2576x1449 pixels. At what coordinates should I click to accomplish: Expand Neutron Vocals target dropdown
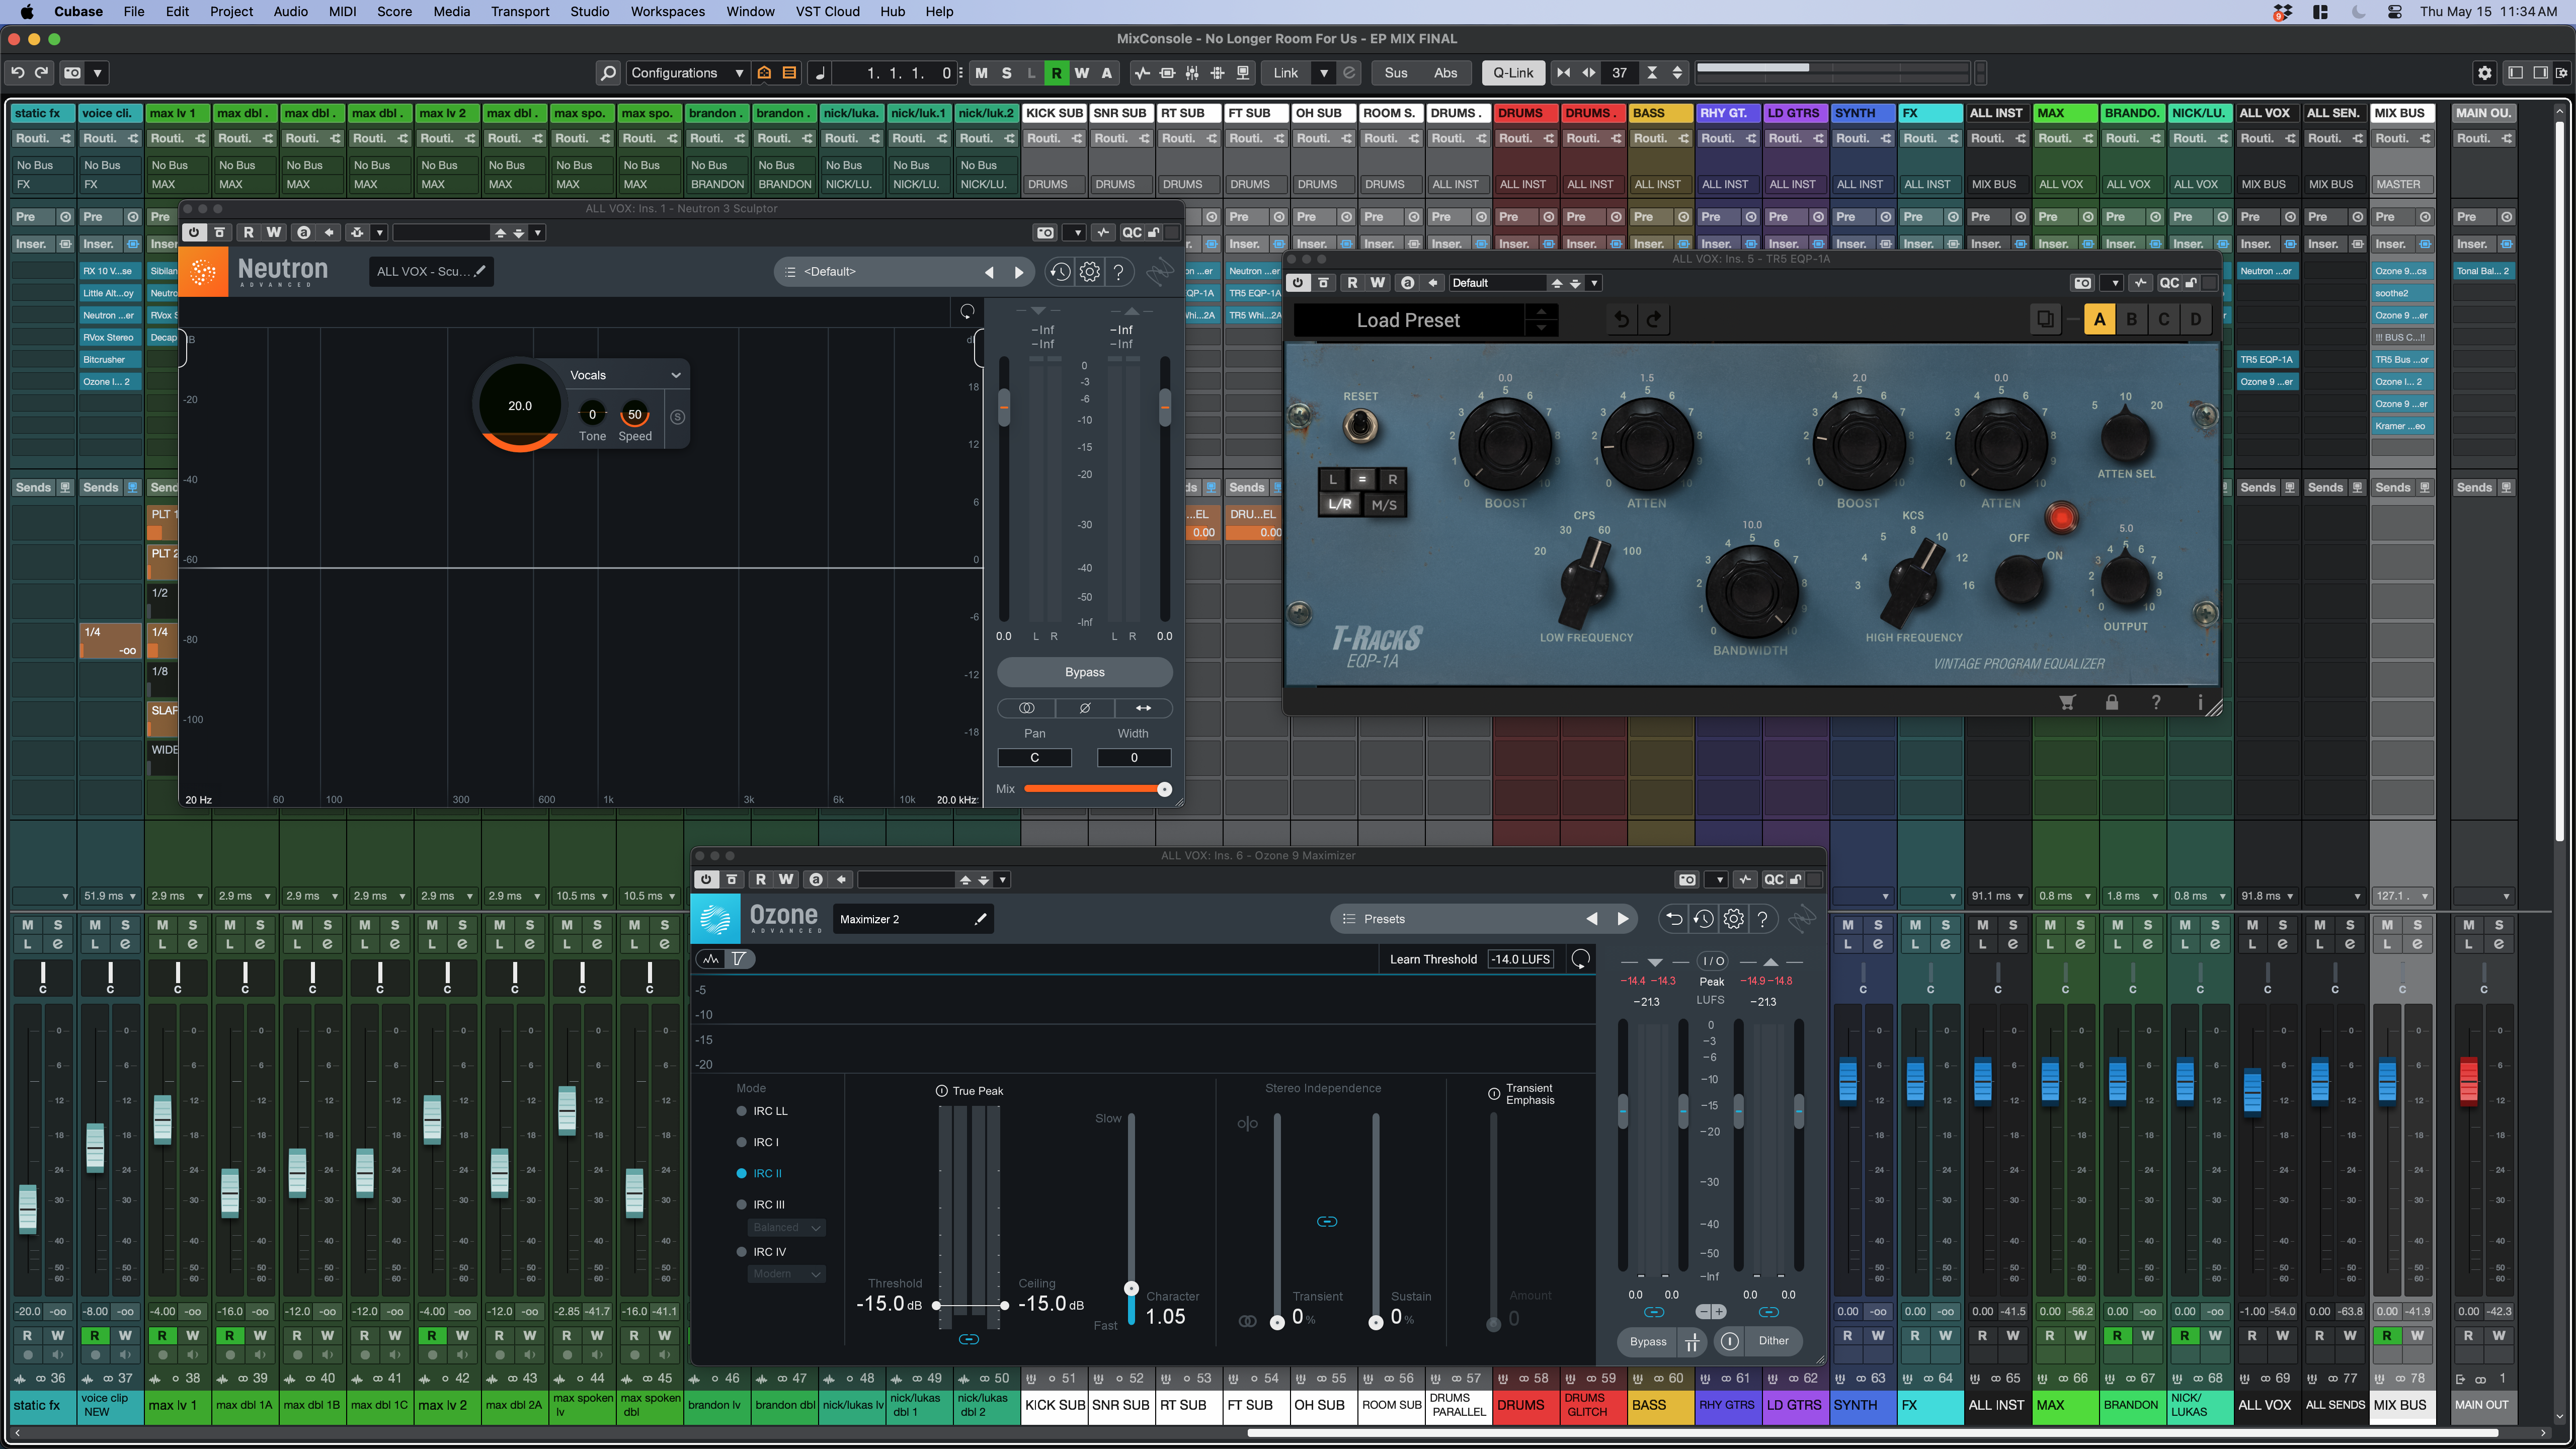(x=626, y=375)
